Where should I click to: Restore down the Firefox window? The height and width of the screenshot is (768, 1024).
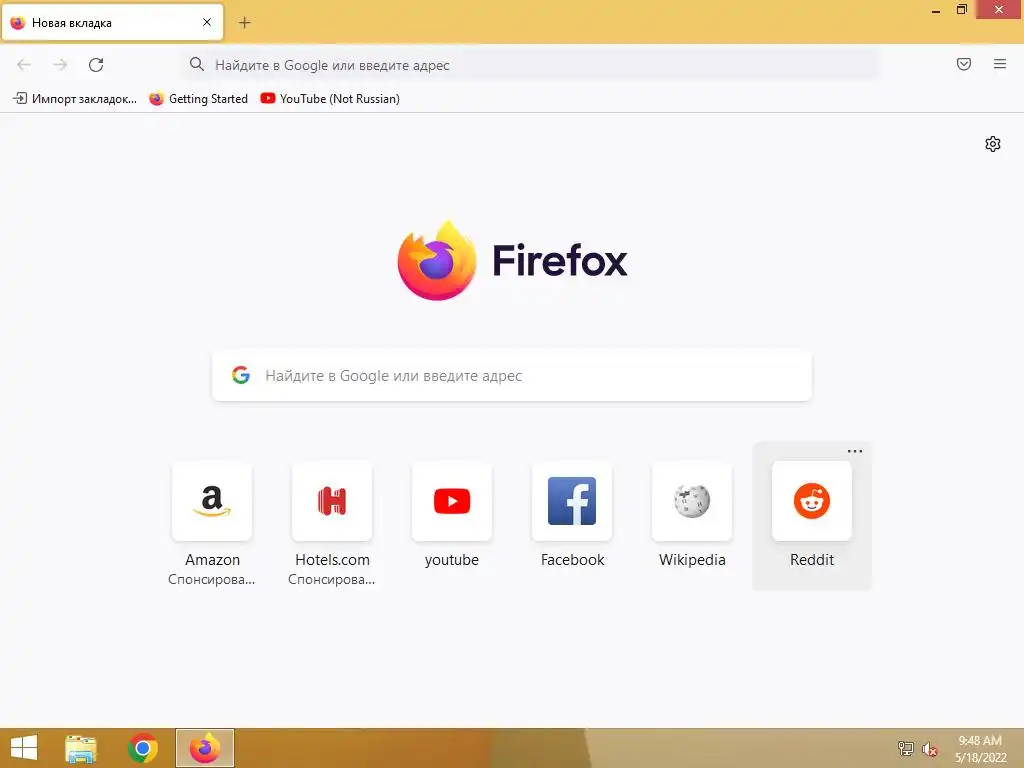click(961, 9)
